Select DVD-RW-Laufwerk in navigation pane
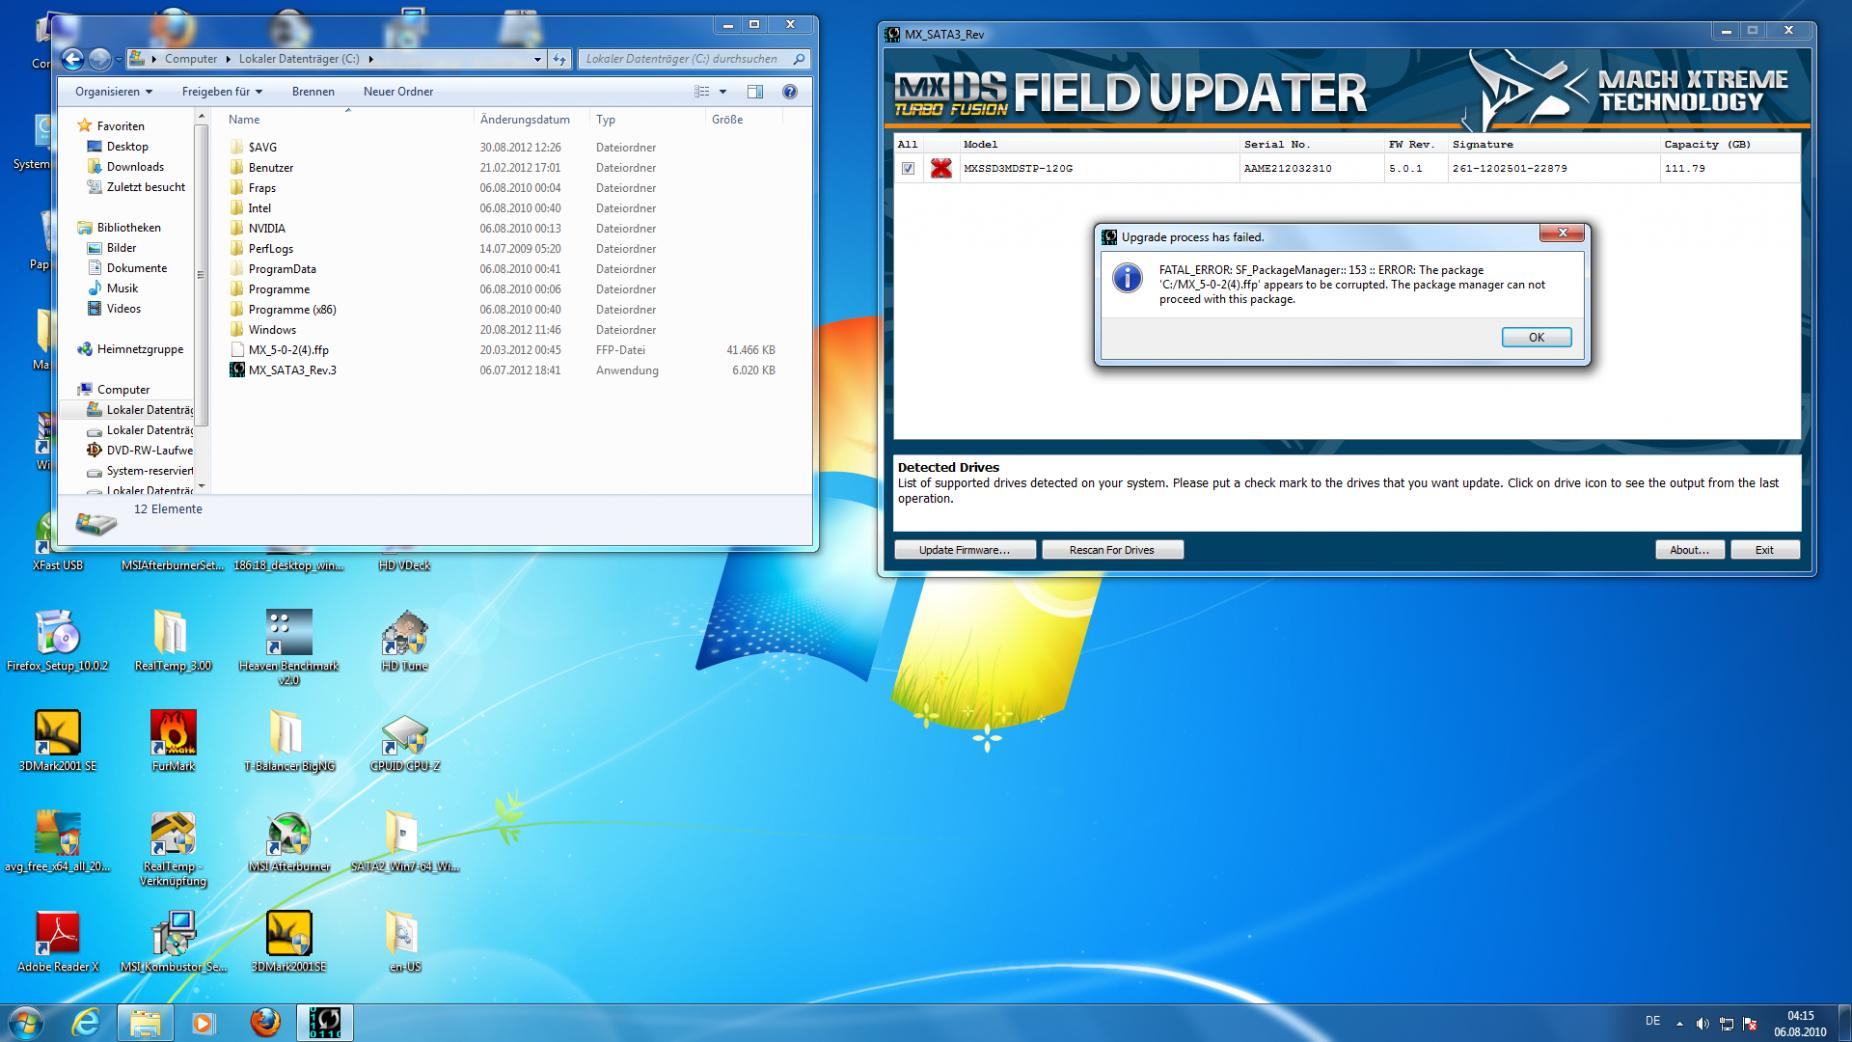 (x=149, y=450)
